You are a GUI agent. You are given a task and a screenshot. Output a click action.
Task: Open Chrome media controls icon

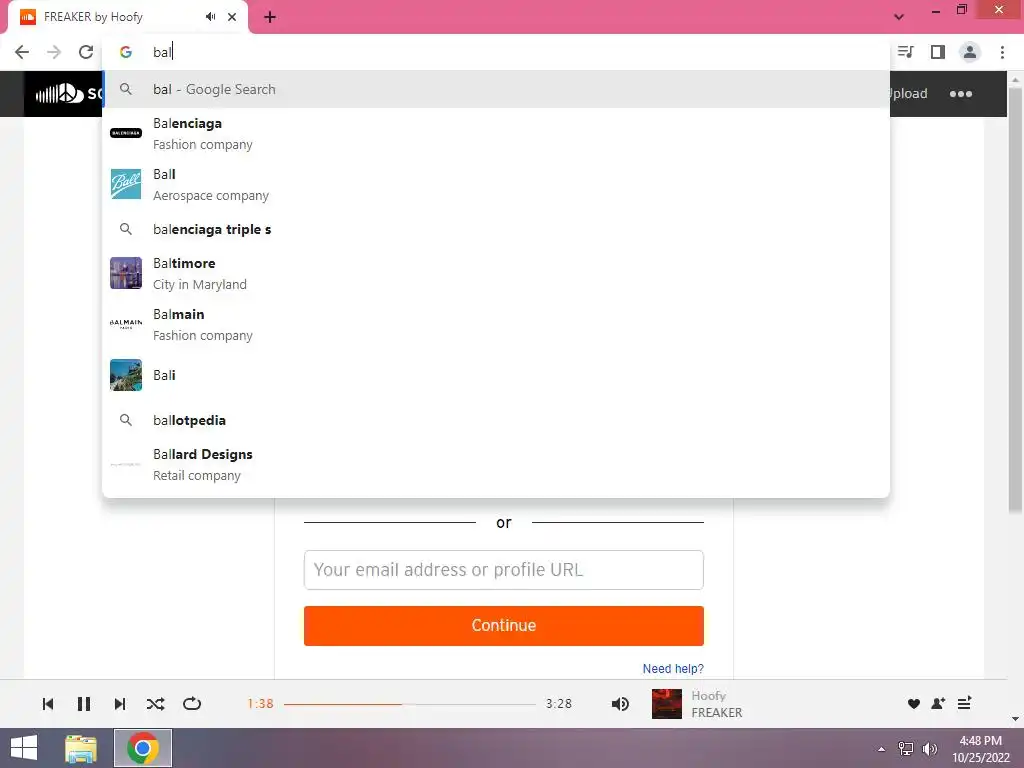[906, 52]
